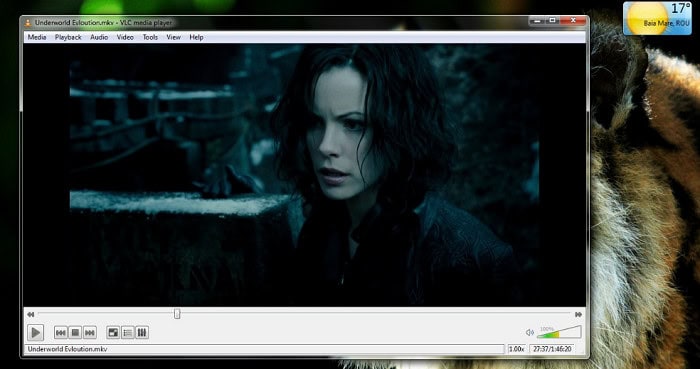Open the weather gadget showing 17°
Screen dimensions: 700x369
point(657,18)
